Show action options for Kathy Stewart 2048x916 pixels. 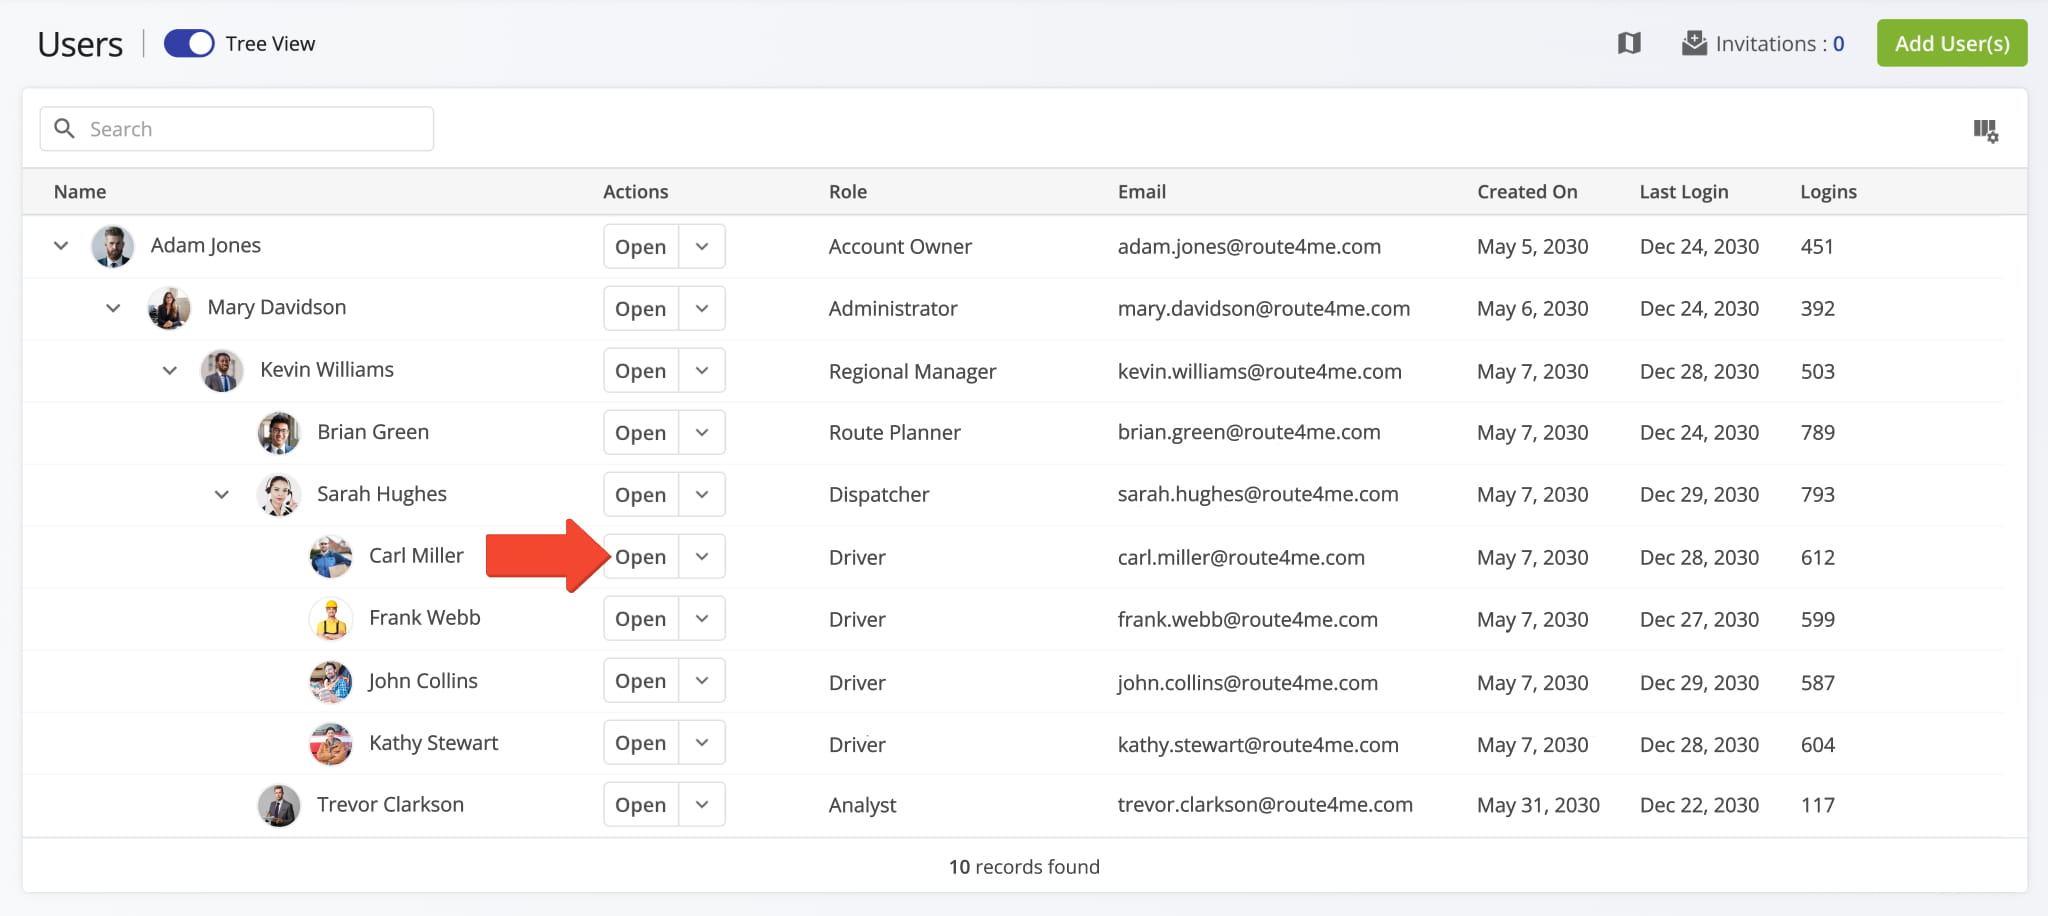point(702,743)
